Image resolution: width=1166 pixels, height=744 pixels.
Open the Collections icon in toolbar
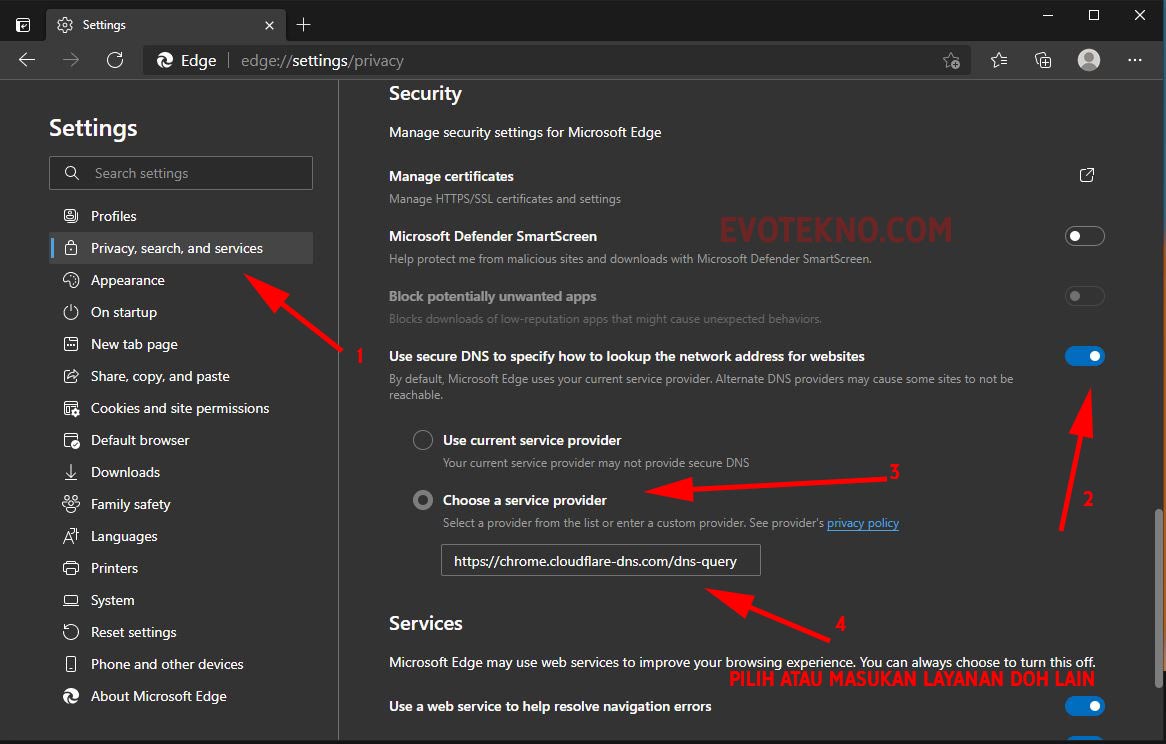pos(1043,60)
